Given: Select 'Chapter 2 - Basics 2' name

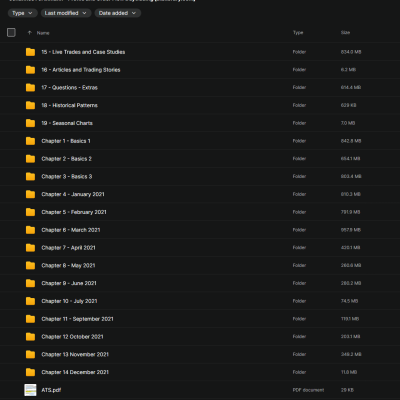Looking at the screenshot, I should tap(66, 159).
